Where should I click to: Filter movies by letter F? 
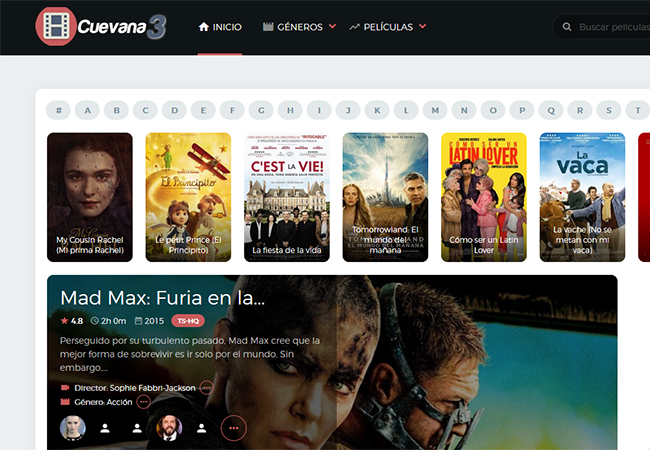tap(232, 110)
